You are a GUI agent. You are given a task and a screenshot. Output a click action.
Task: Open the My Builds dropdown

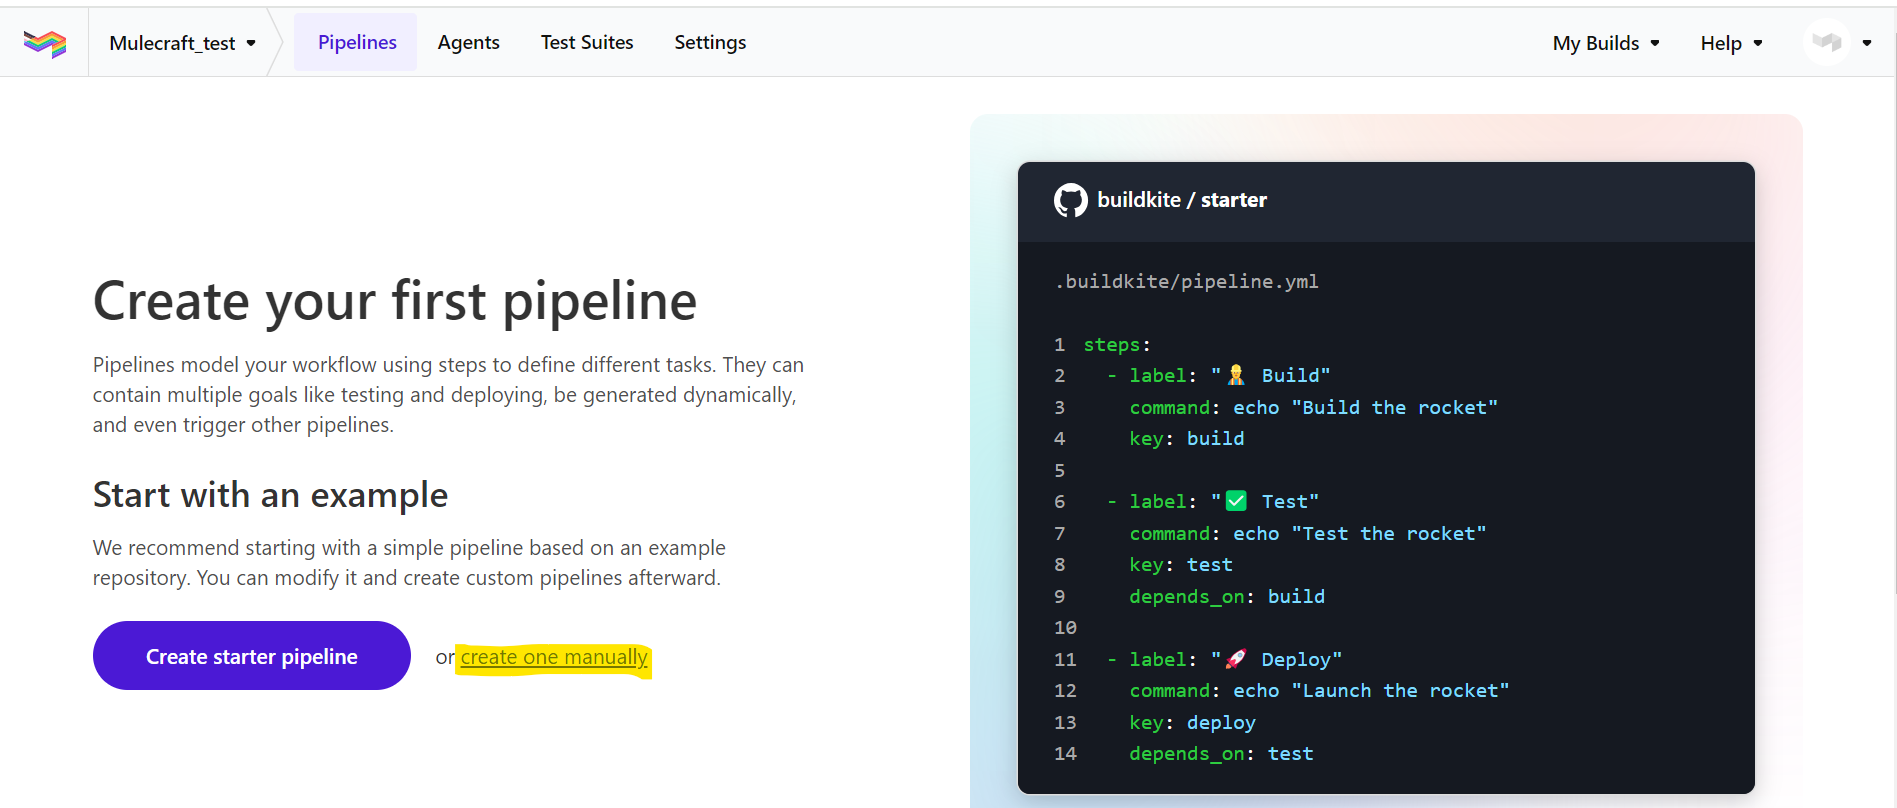1605,43
